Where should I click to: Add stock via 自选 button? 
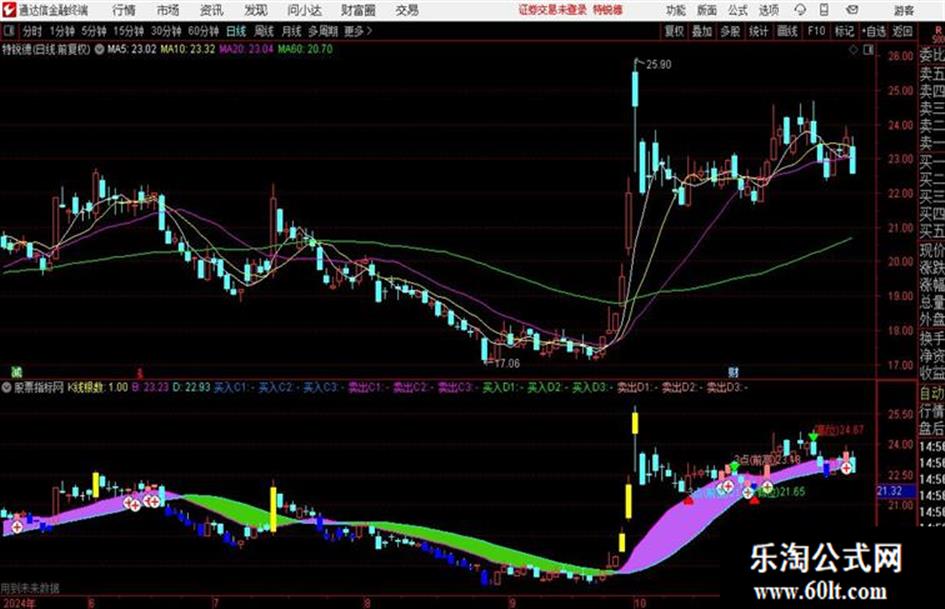pyautogui.click(x=874, y=31)
